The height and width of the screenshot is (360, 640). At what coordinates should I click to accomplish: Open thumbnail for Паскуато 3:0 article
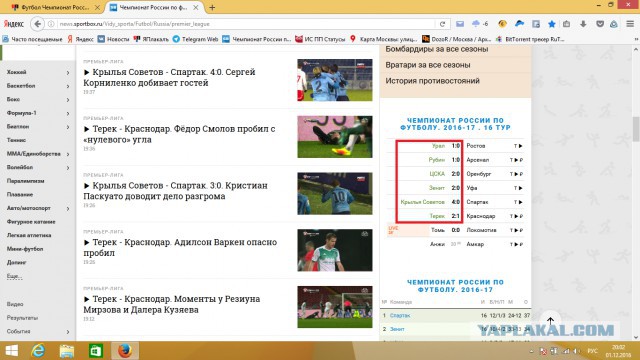(x=335, y=193)
